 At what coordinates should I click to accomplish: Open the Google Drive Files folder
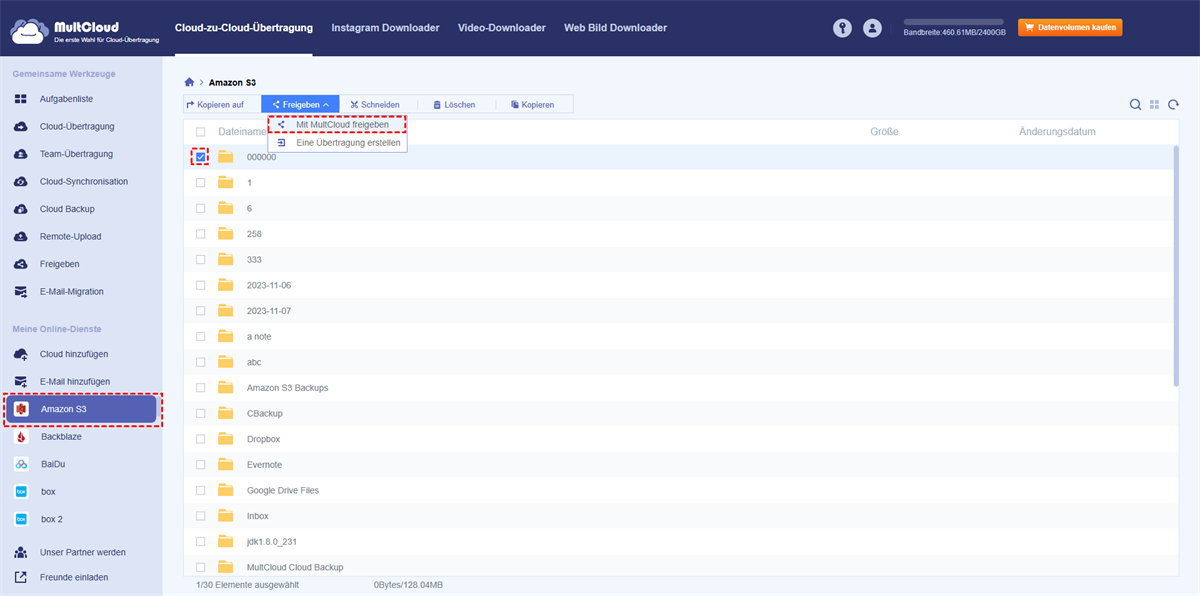[x=283, y=490]
